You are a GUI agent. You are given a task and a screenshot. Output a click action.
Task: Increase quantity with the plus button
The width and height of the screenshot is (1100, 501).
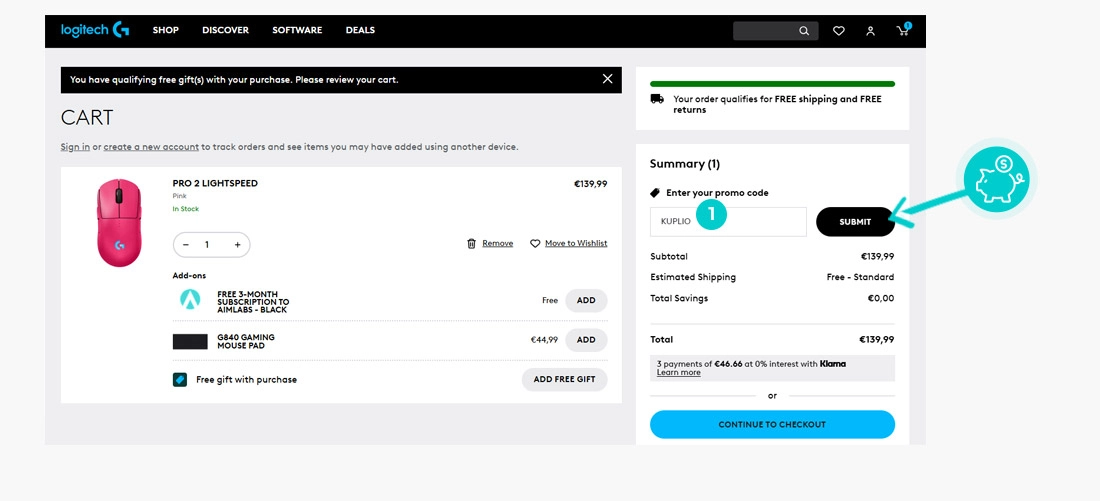pos(237,245)
